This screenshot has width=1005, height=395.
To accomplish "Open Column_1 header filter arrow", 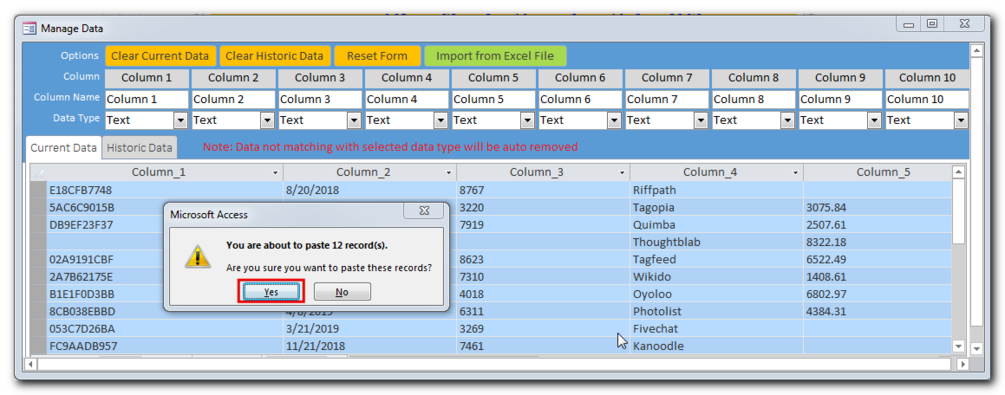I will point(276,172).
